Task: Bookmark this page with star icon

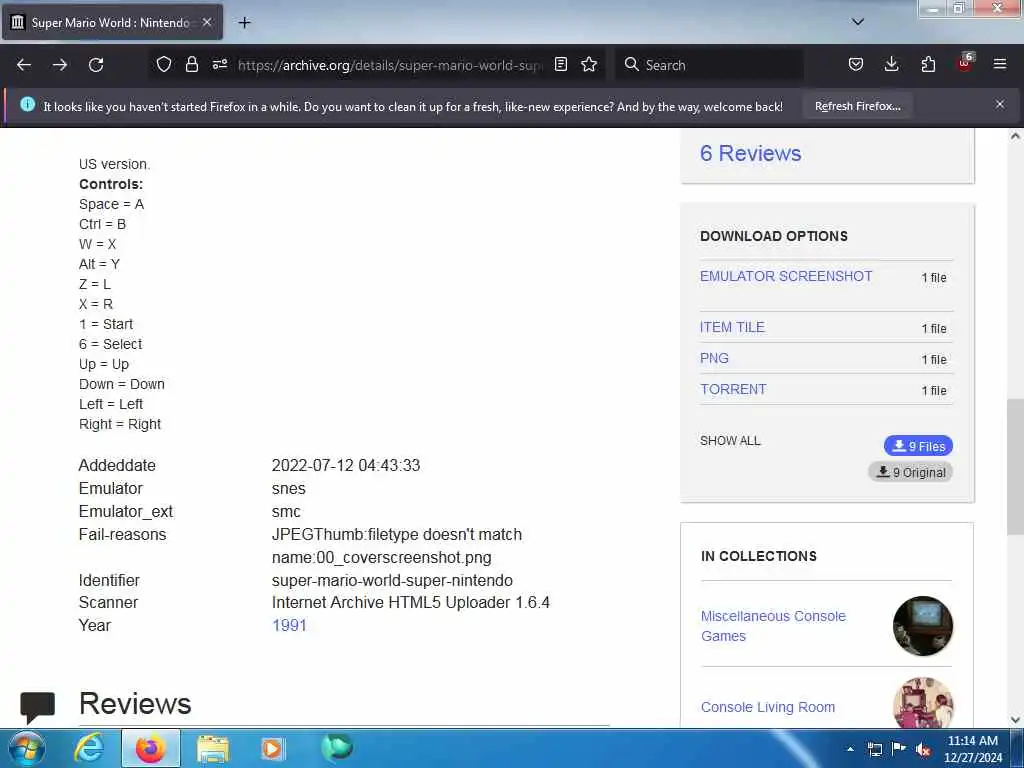Action: click(589, 64)
